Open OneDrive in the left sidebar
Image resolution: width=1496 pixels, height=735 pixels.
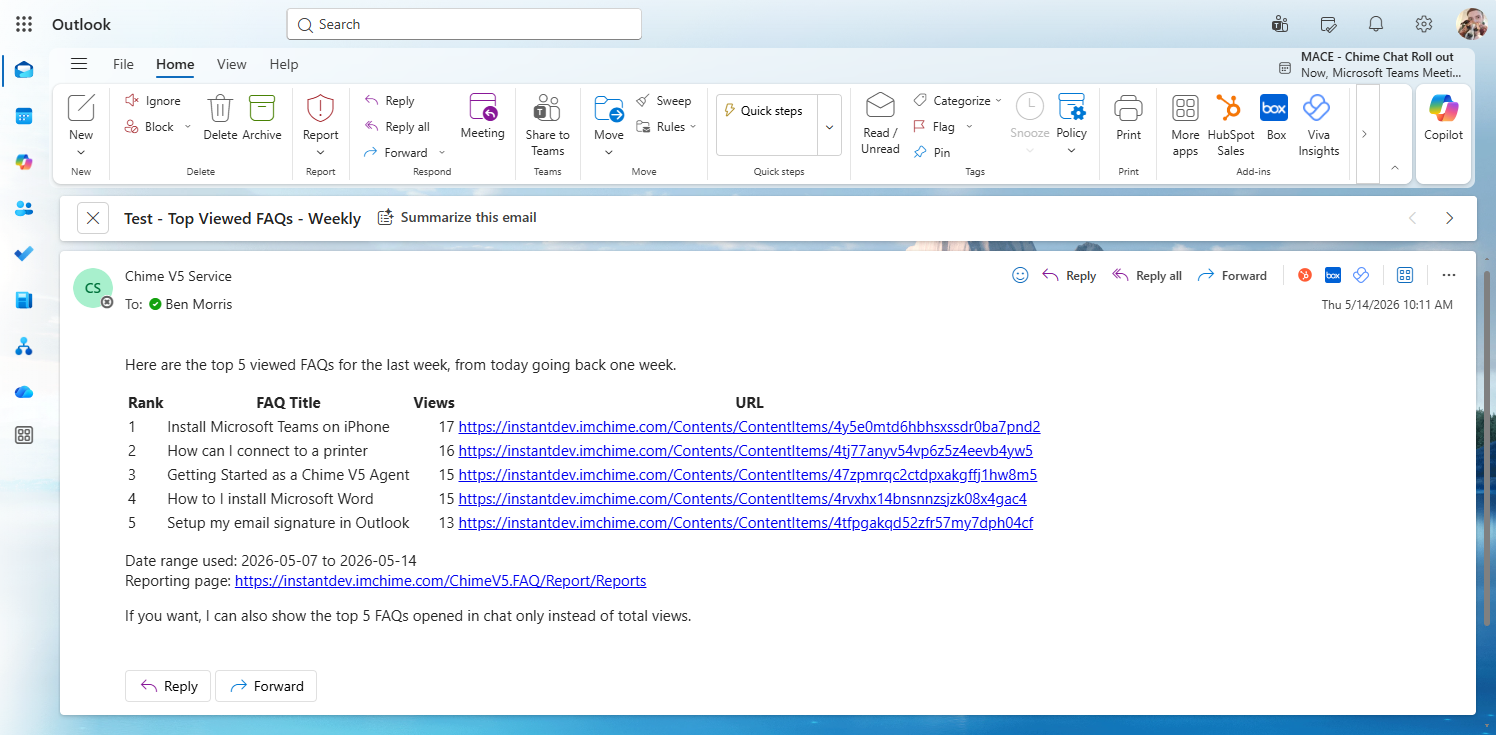pos(24,392)
